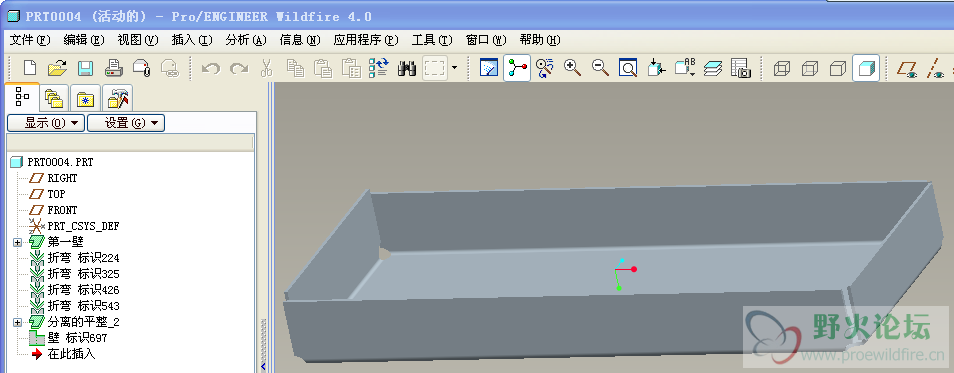The image size is (954, 373).
Task: Select PRT0004.PRT in the model tree
Action: click(x=60, y=162)
